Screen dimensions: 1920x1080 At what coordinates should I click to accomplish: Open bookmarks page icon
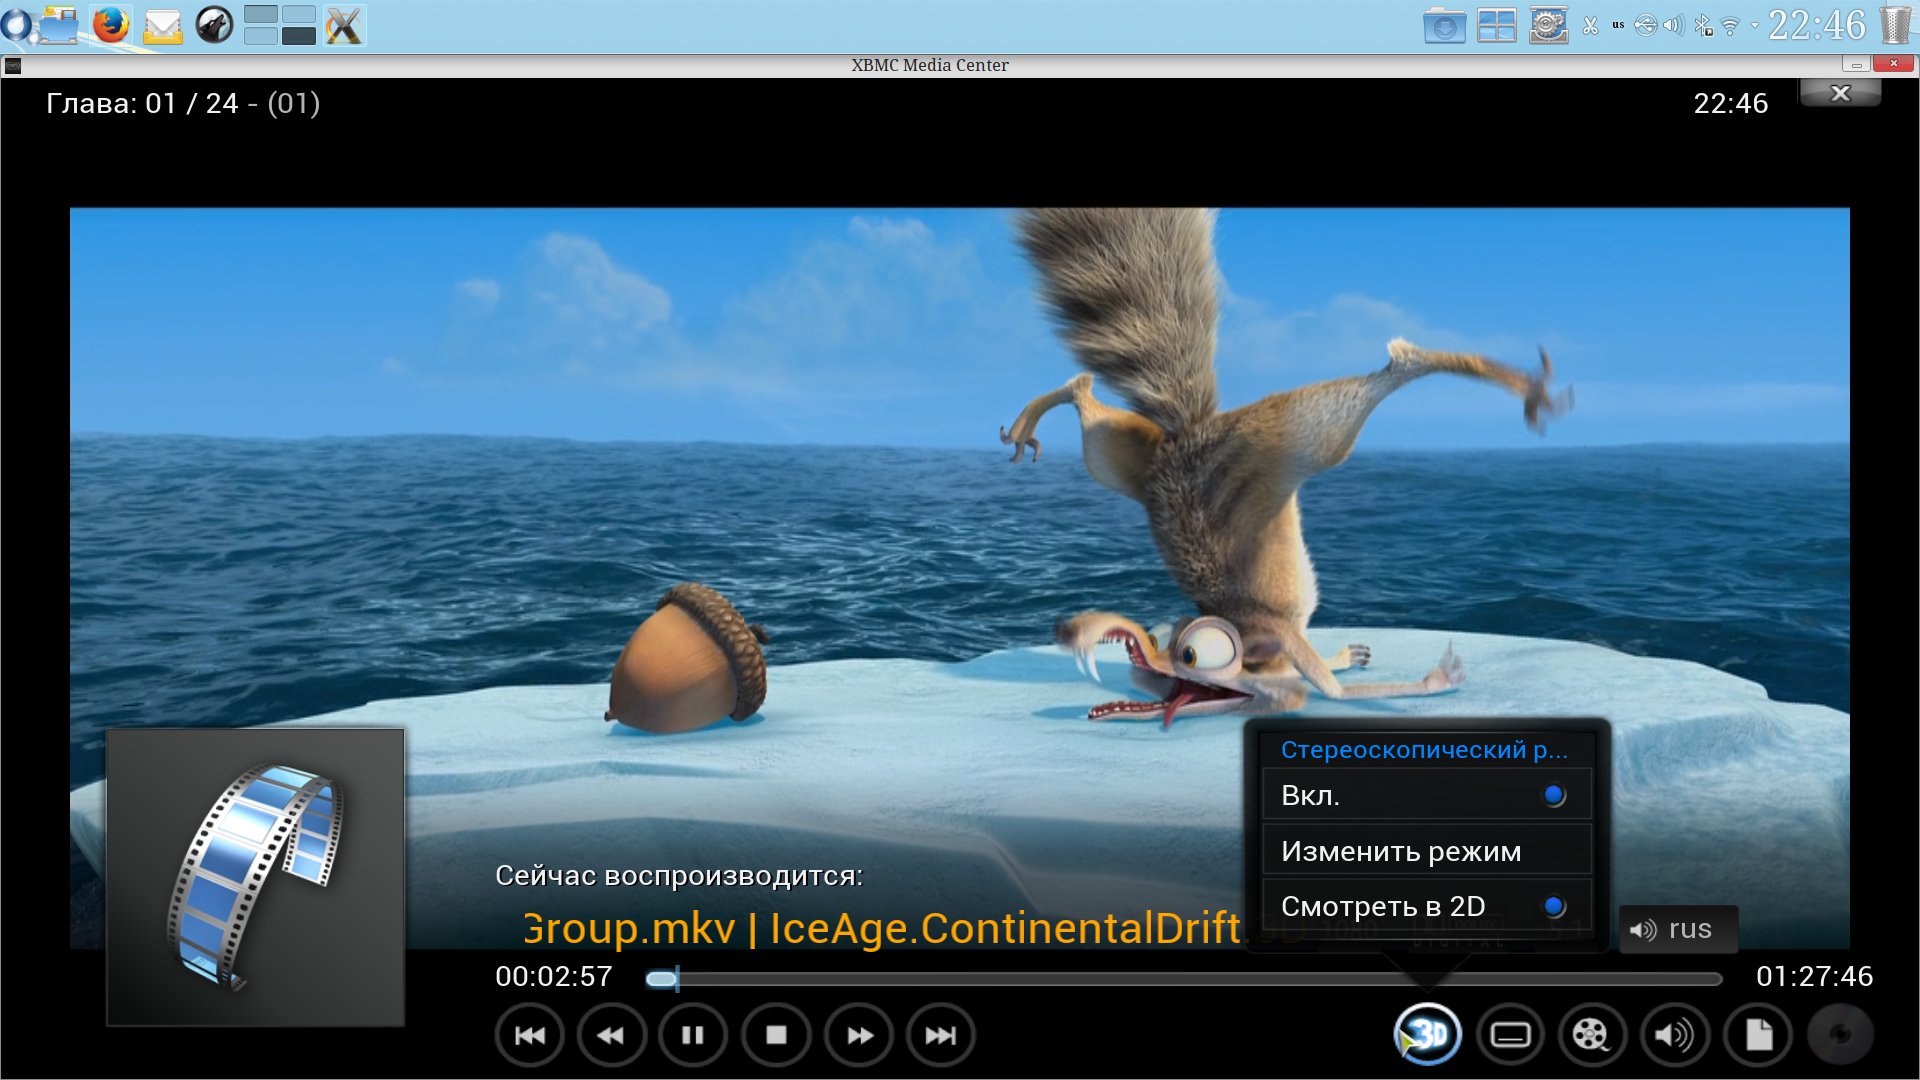pyautogui.click(x=1758, y=1035)
